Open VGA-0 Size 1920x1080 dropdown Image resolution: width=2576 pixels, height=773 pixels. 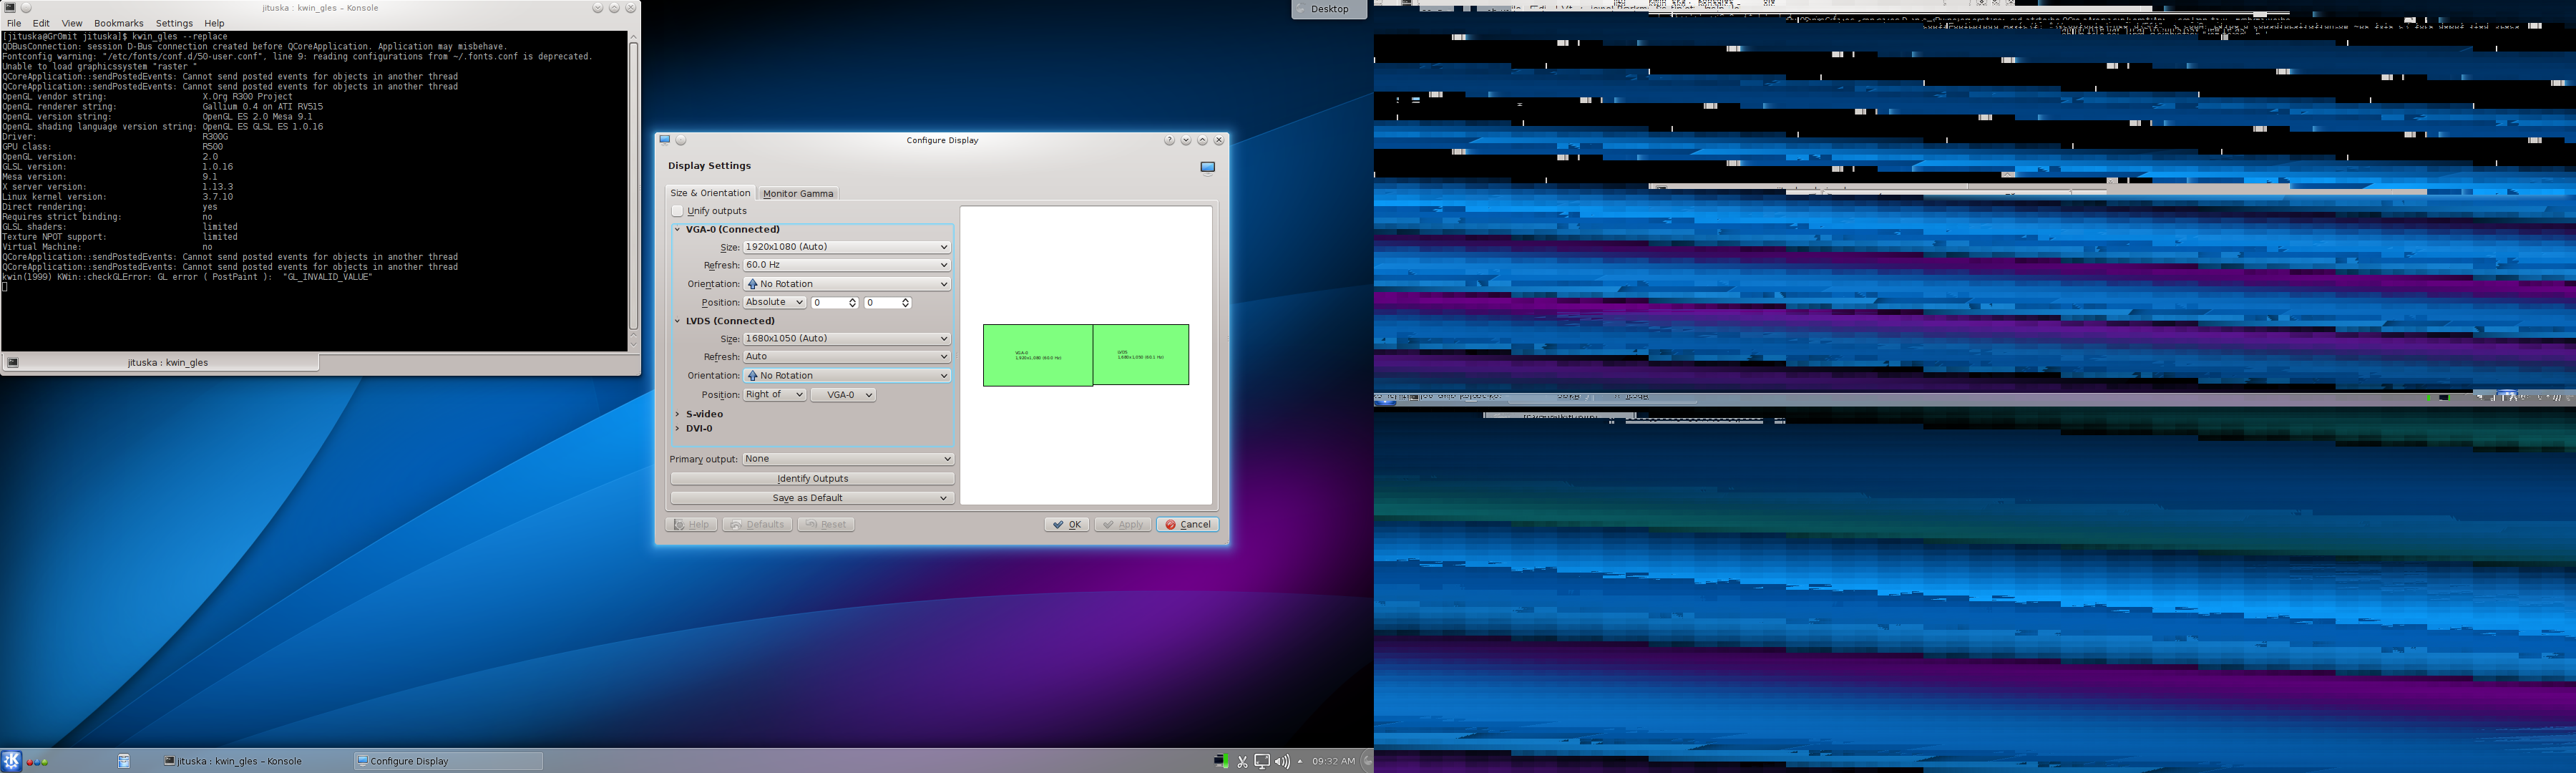[846, 247]
